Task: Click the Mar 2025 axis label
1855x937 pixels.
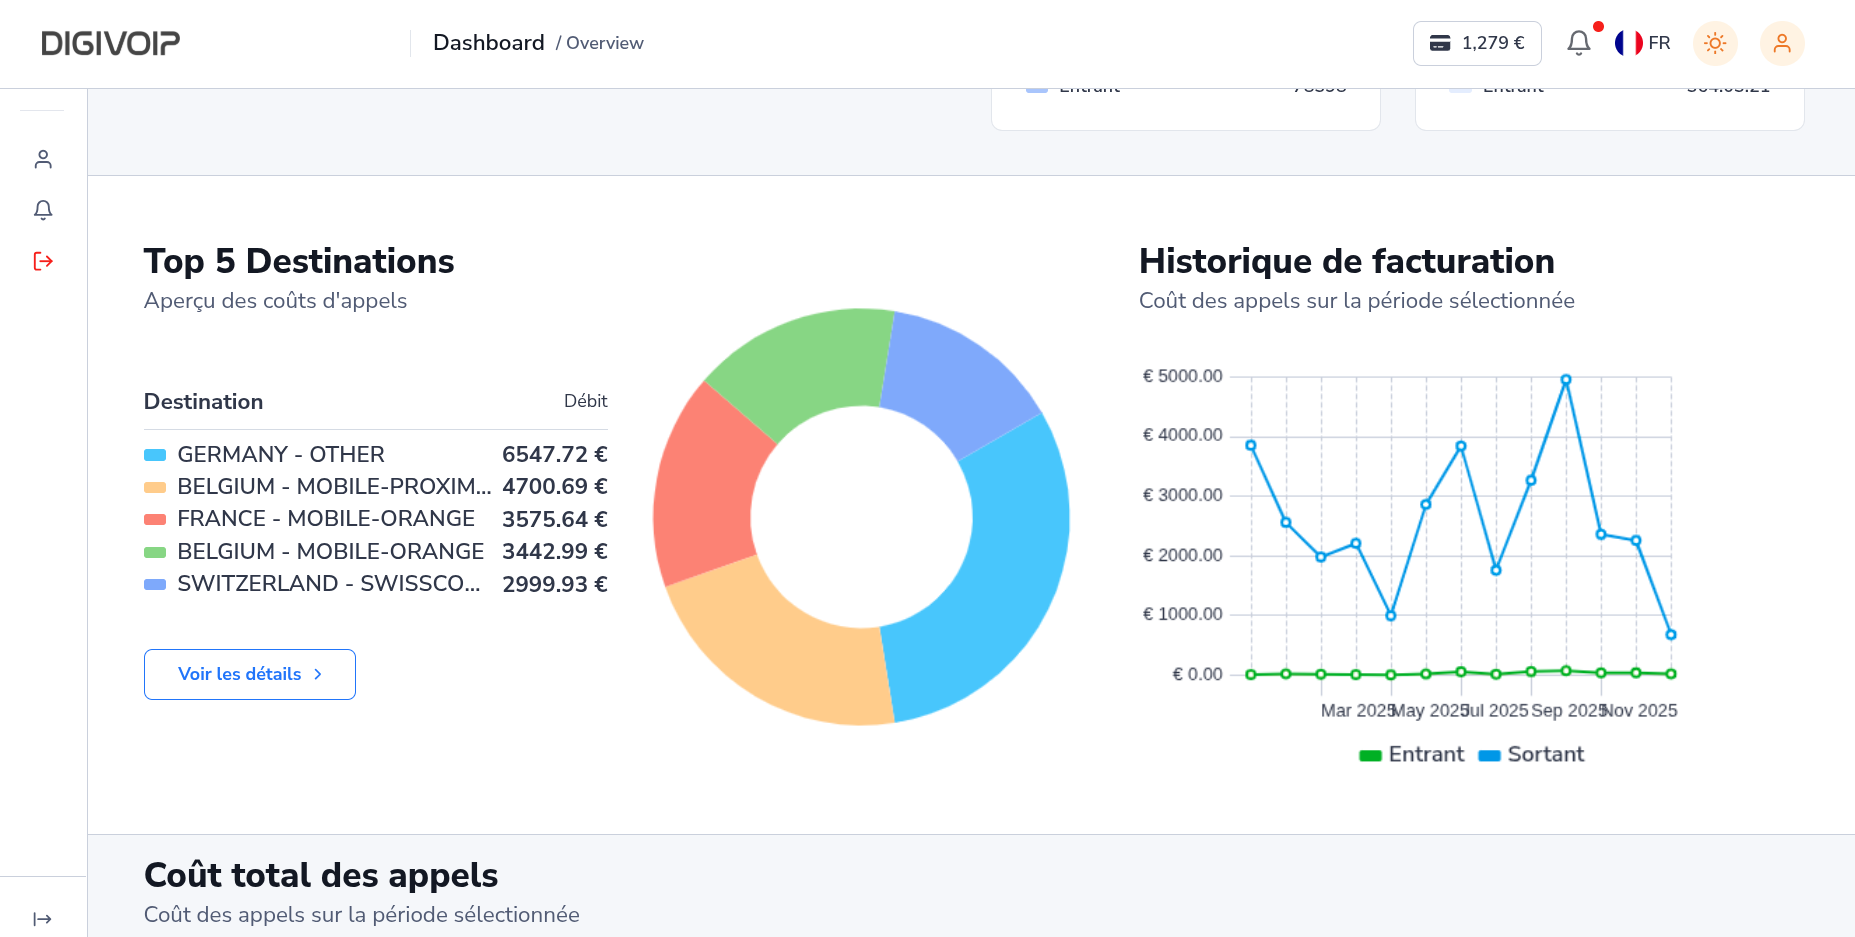Action: click(x=1357, y=711)
